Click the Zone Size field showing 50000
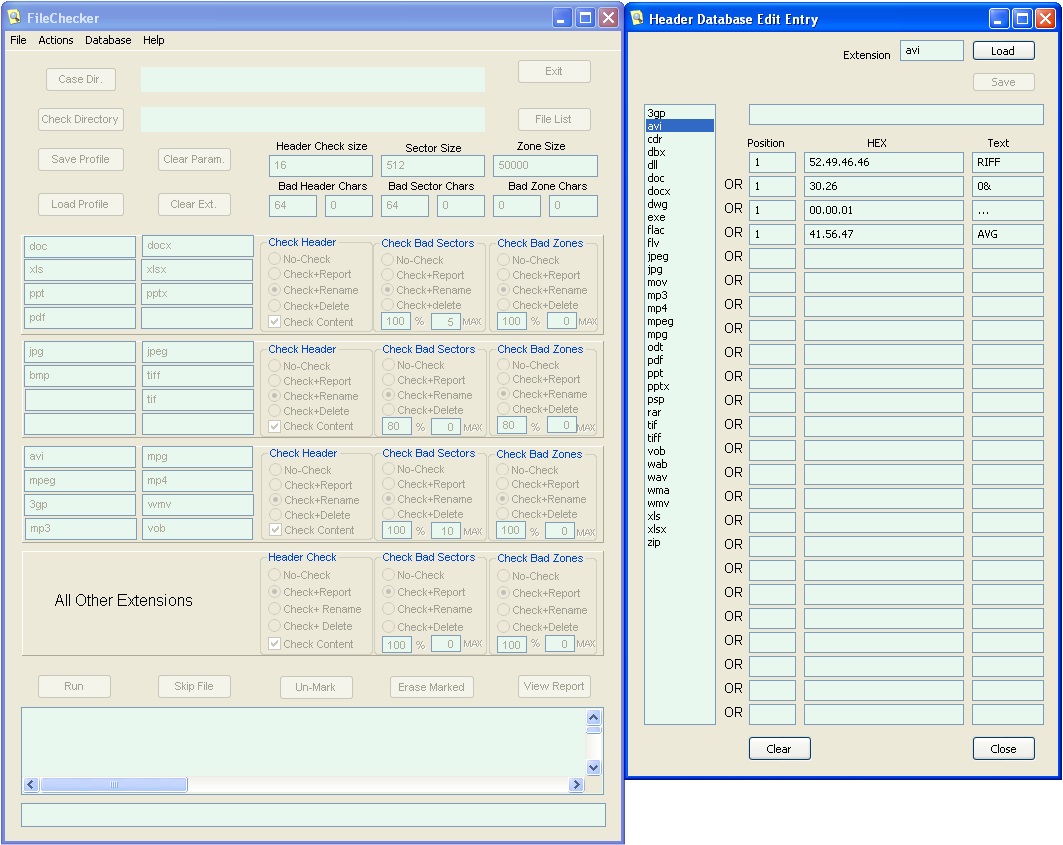Image resolution: width=1063 pixels, height=845 pixels. [x=545, y=165]
